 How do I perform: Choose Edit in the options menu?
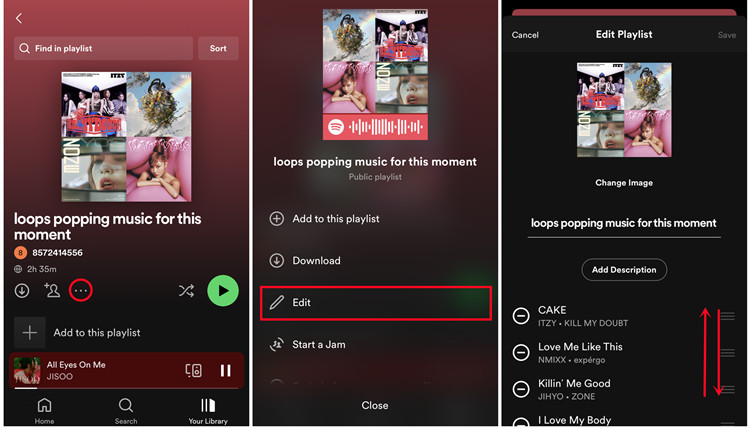click(x=375, y=303)
